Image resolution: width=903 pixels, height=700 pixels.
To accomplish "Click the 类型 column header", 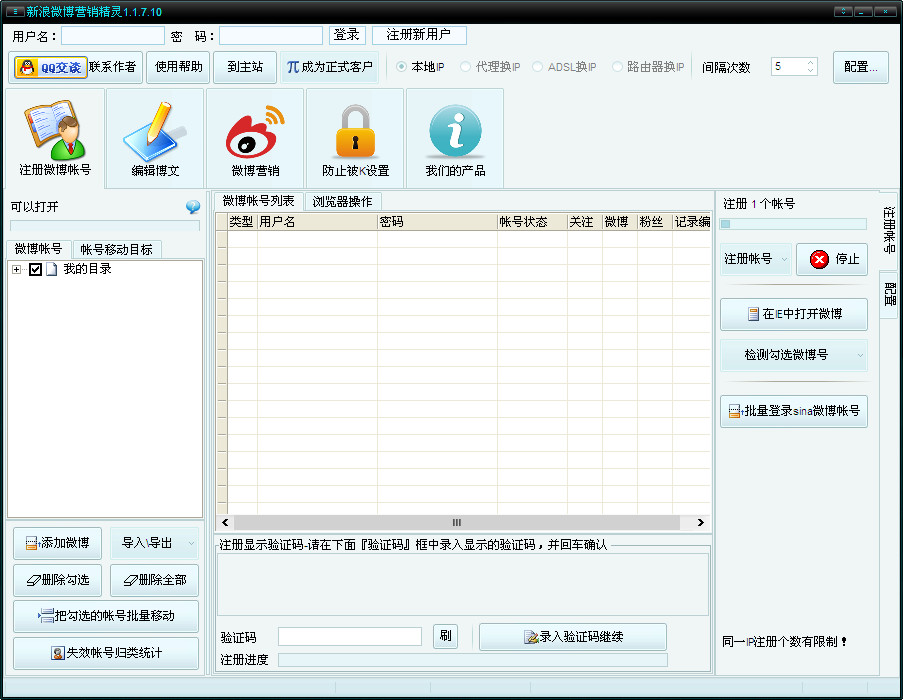I will [242, 222].
